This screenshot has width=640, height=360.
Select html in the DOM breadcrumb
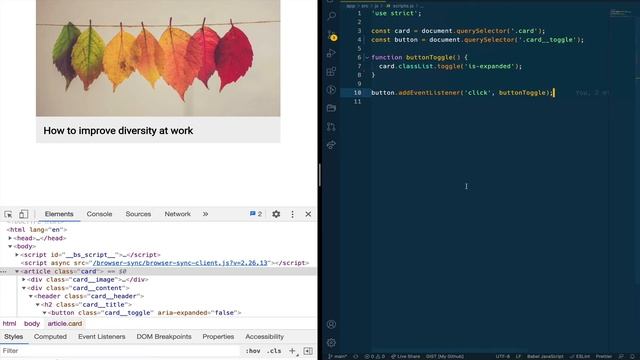coord(9,323)
